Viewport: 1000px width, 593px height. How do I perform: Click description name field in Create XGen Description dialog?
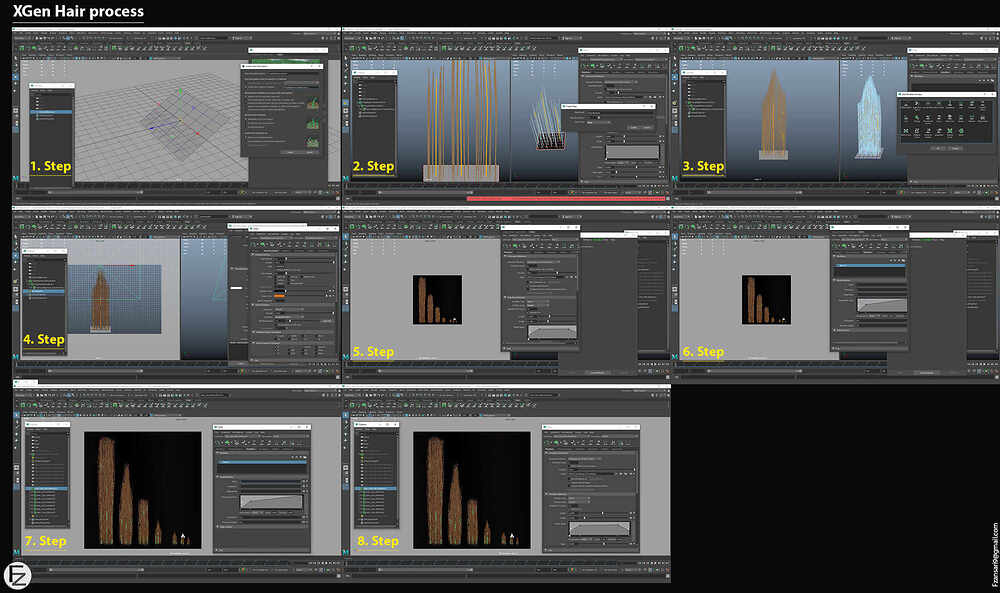click(293, 73)
